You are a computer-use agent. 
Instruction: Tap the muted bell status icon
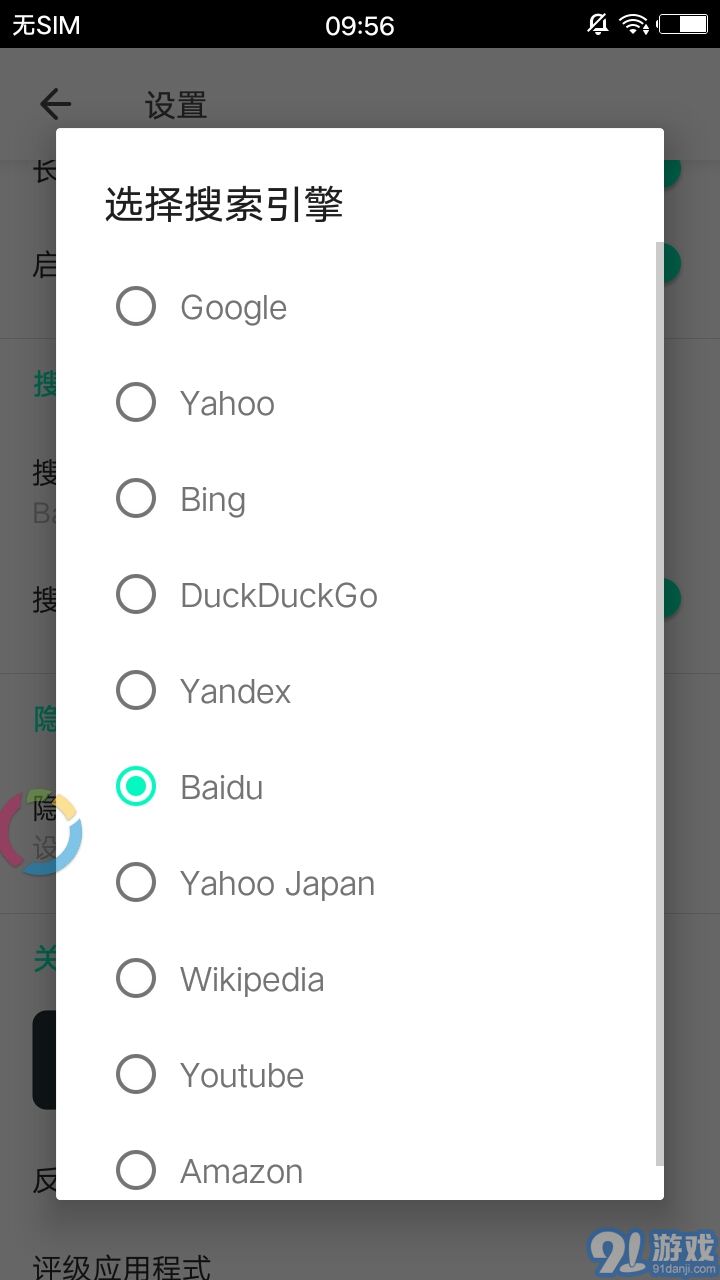(x=598, y=24)
